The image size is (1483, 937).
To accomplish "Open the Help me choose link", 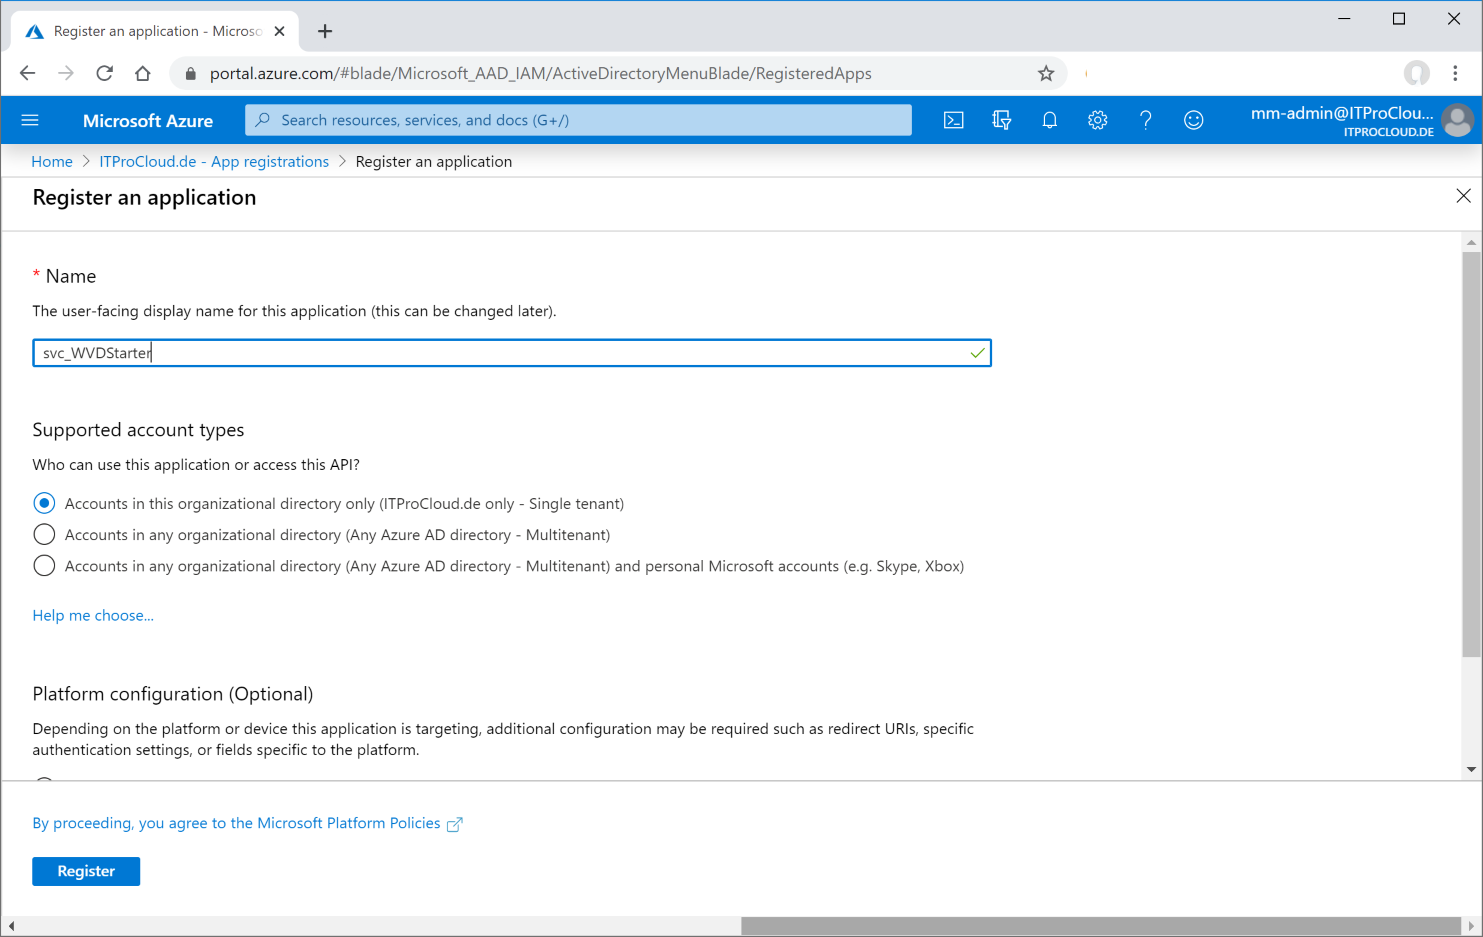I will coord(93,615).
